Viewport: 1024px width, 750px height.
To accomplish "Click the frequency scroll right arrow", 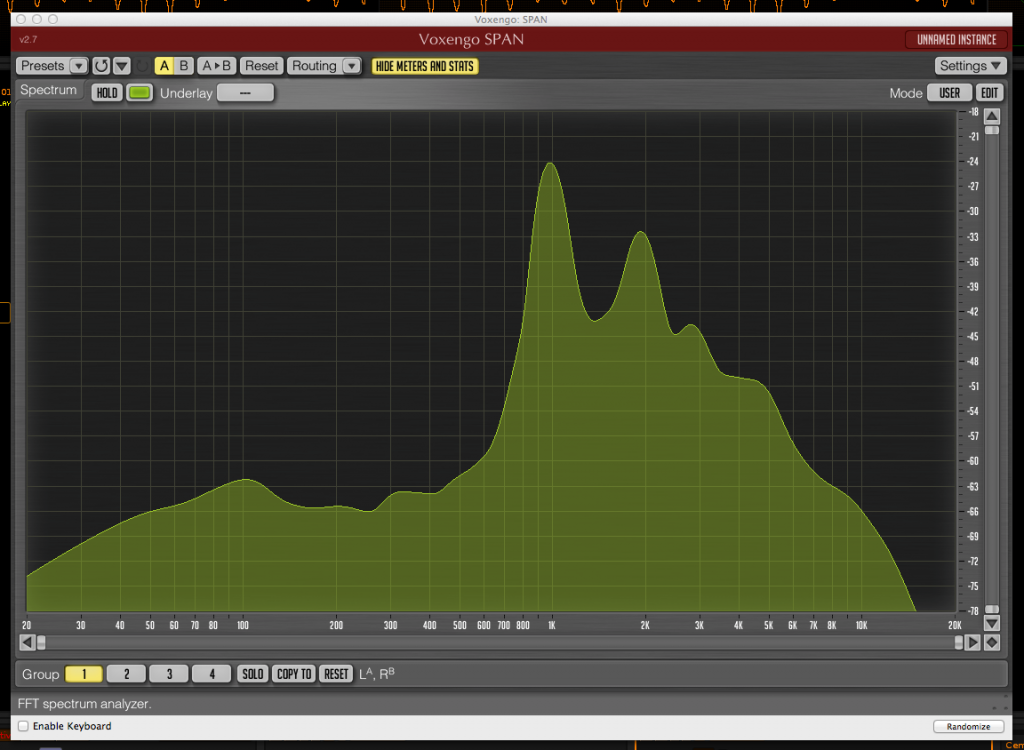I will click(973, 642).
